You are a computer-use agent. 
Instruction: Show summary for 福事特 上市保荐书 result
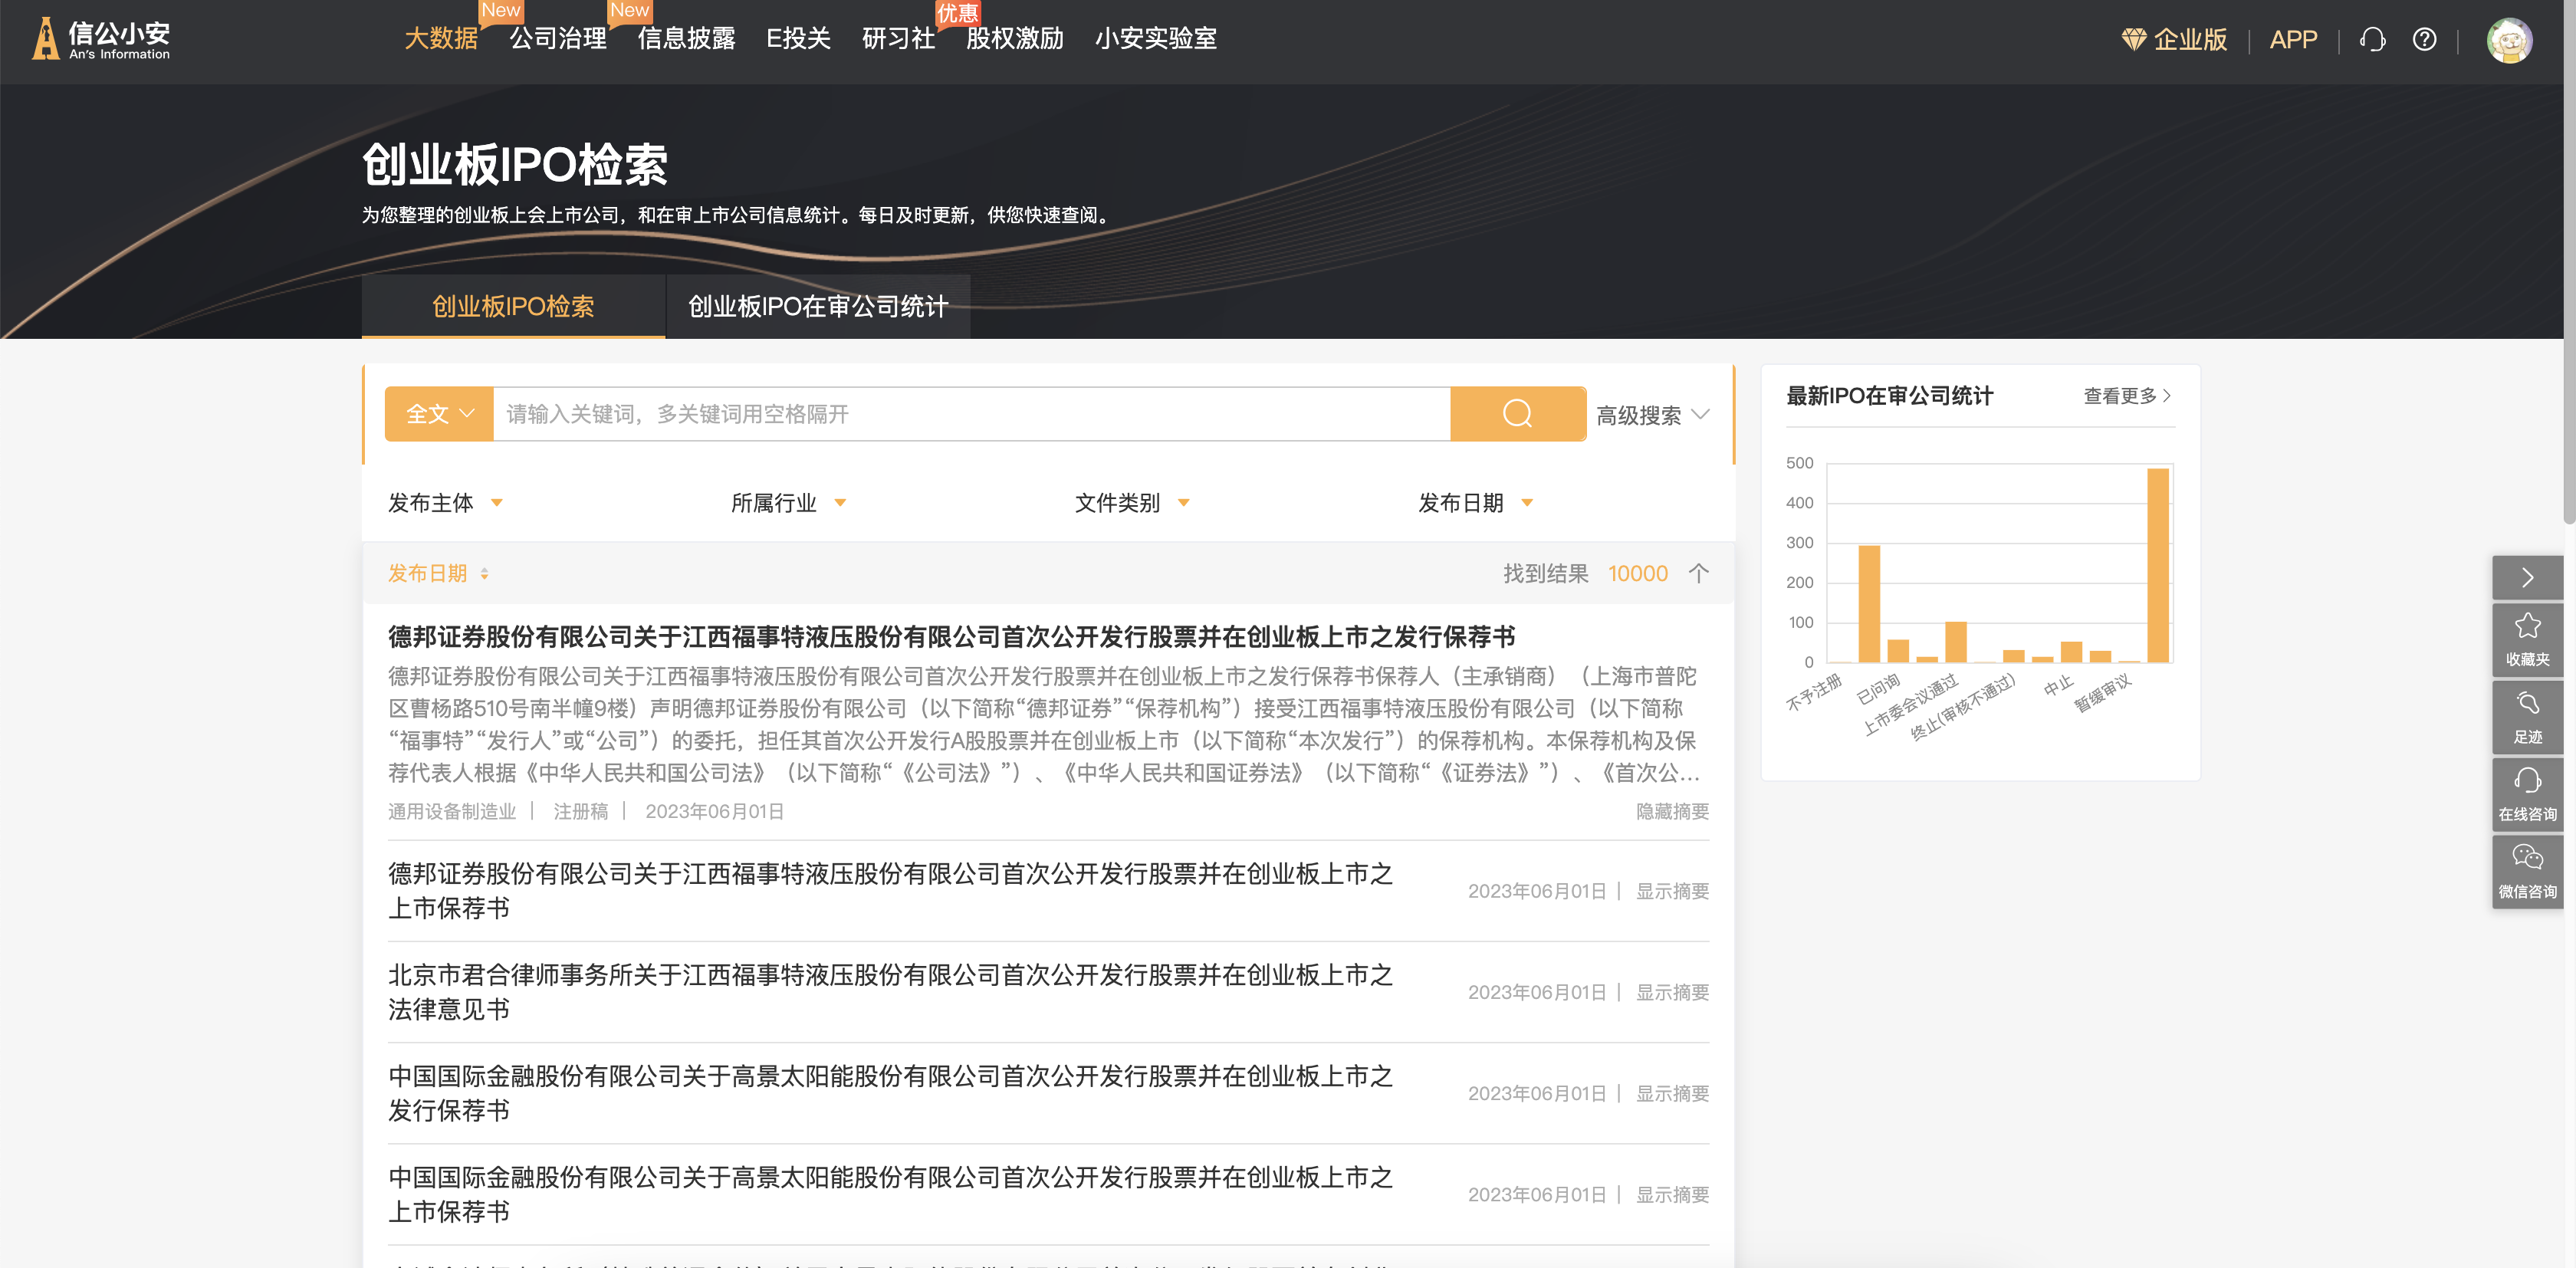pyautogui.click(x=1672, y=891)
